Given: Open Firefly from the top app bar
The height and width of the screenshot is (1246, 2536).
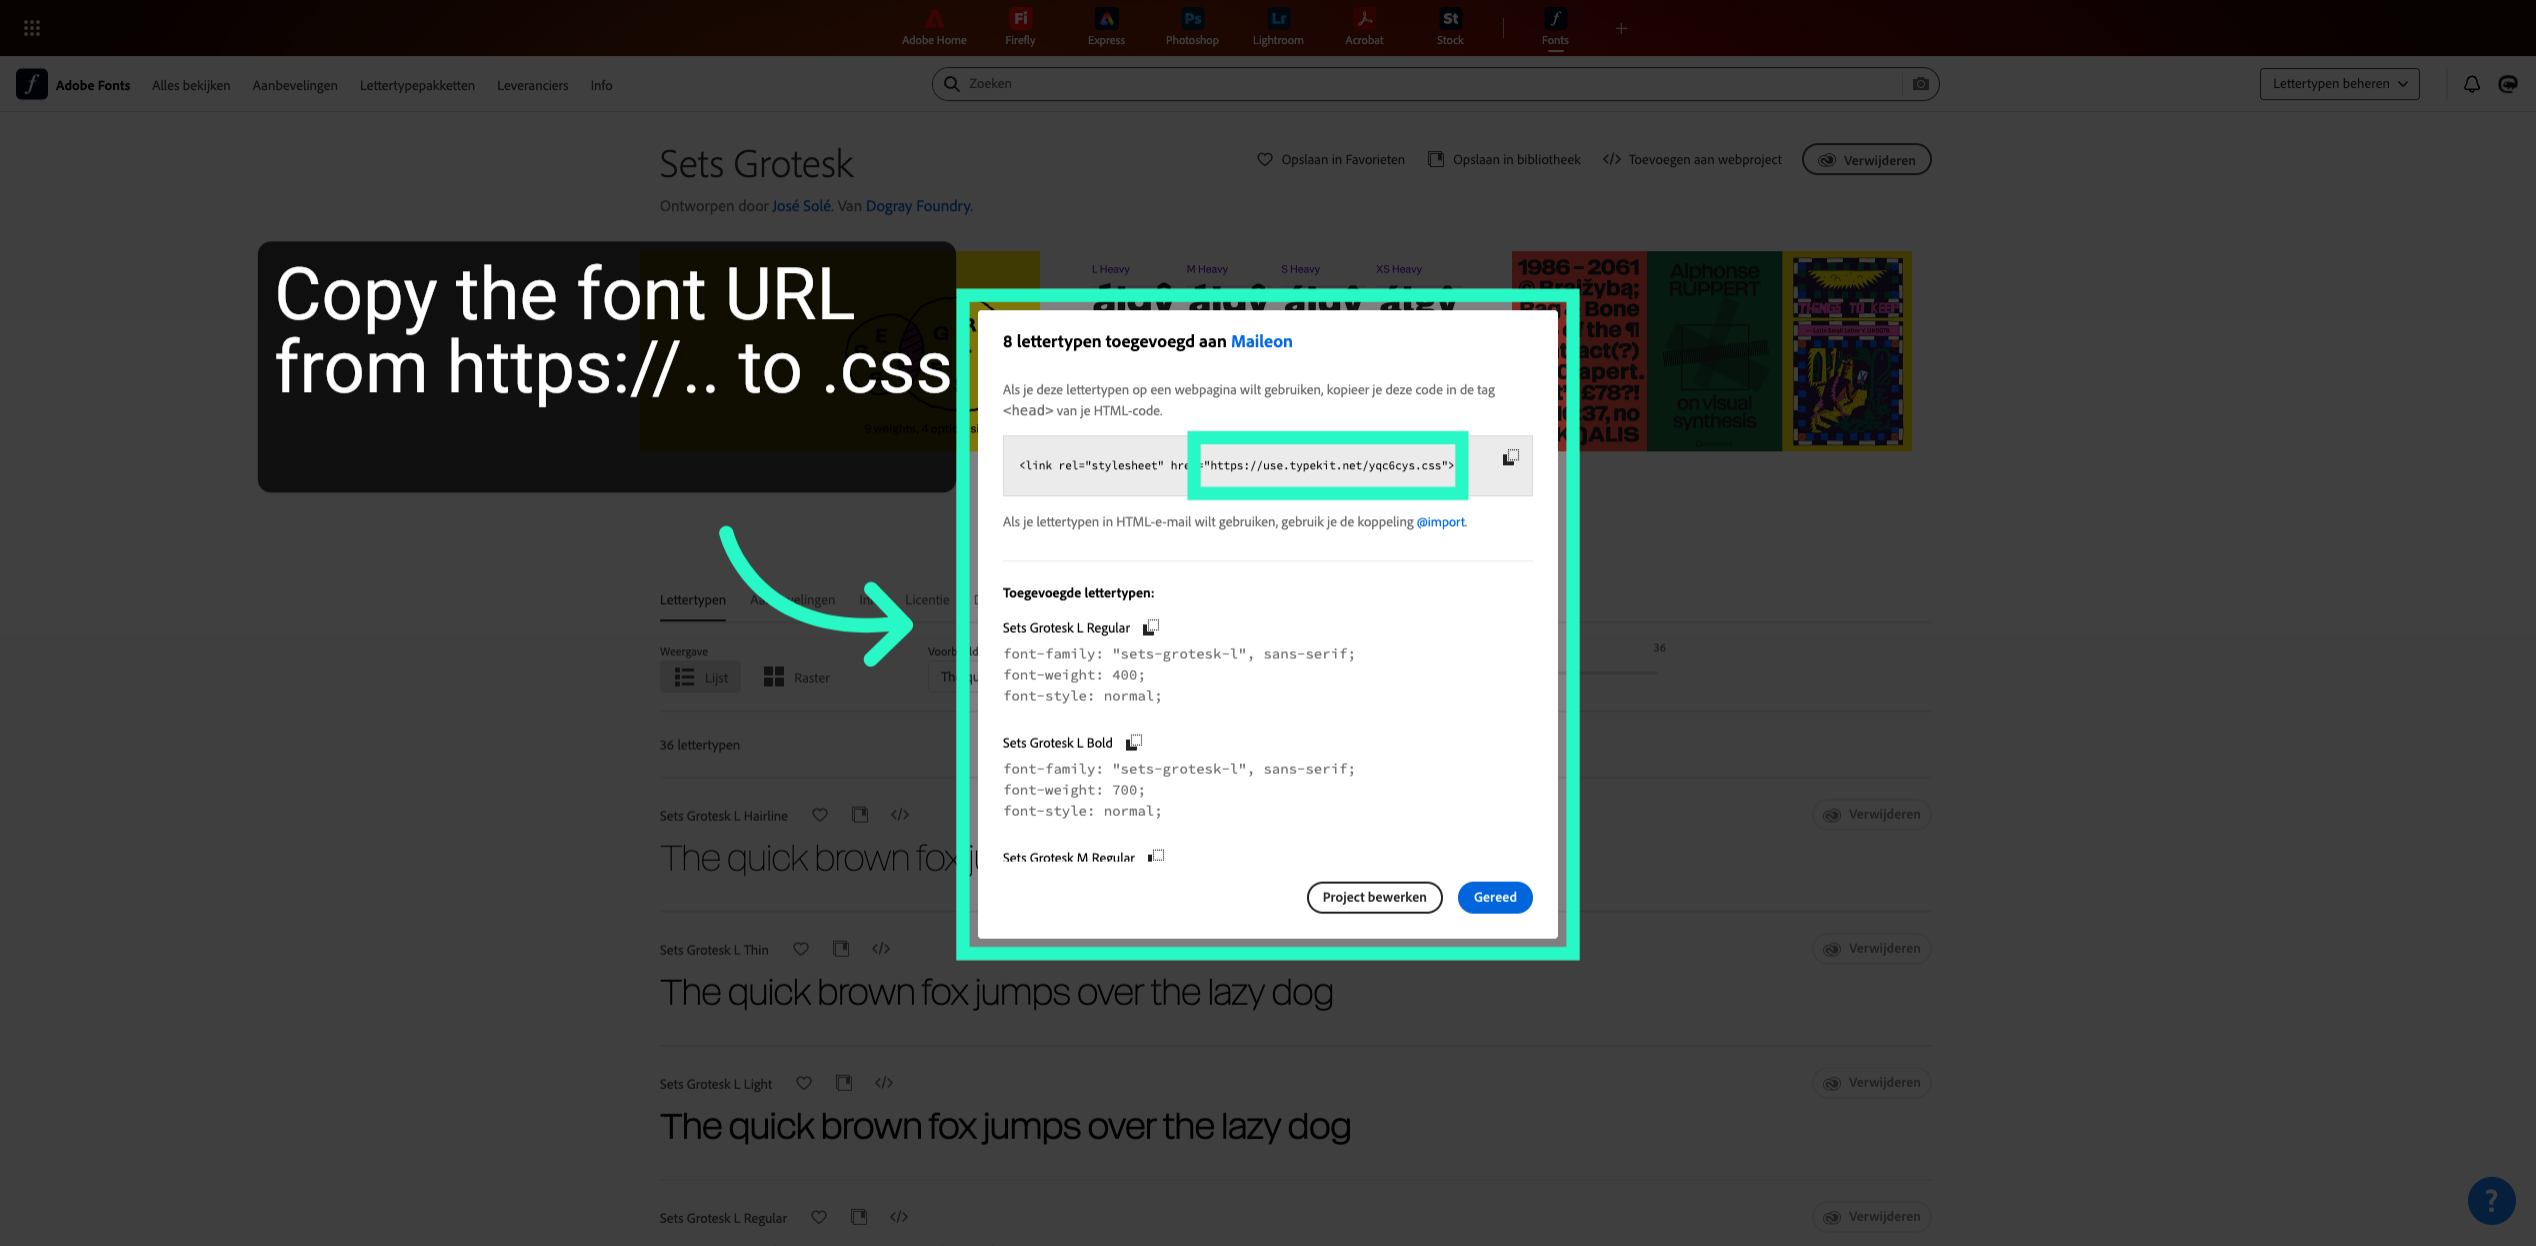Looking at the screenshot, I should point(1020,28).
